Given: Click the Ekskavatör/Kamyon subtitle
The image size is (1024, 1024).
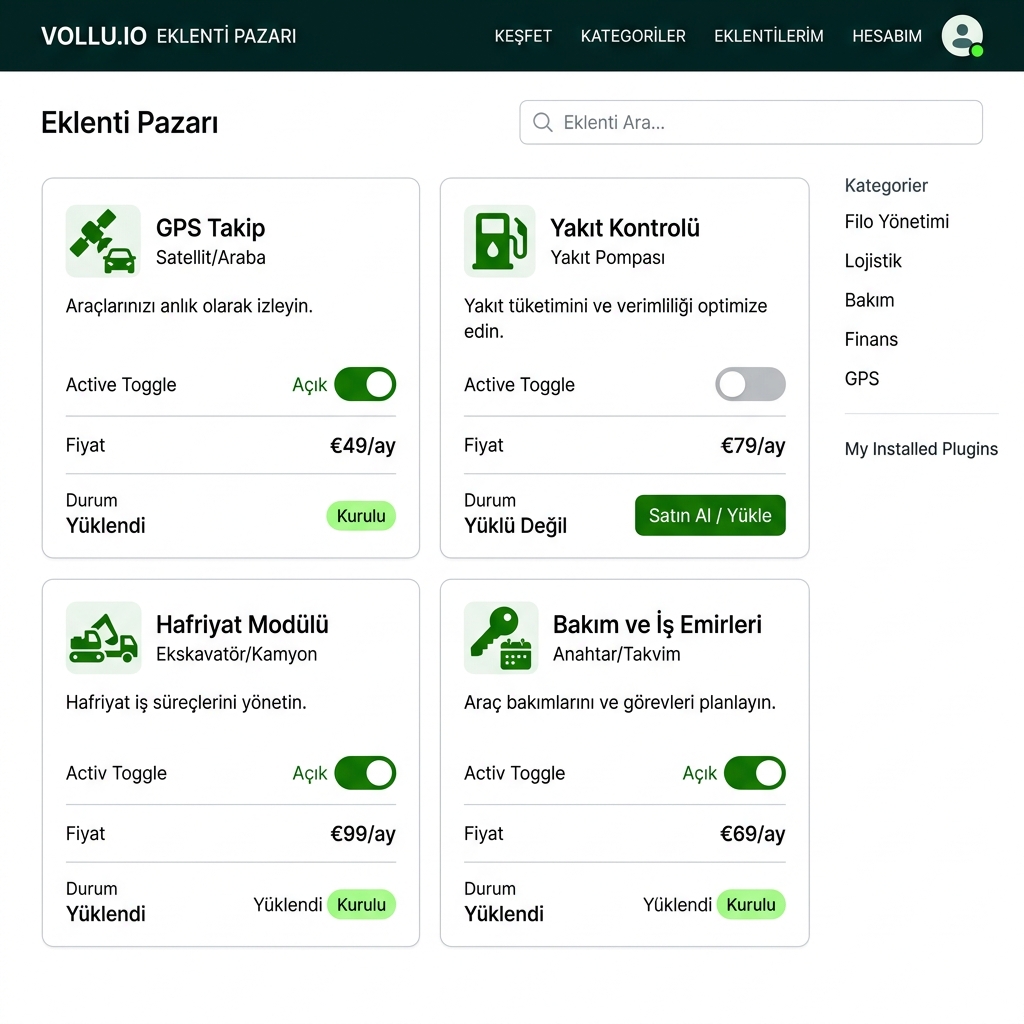Looking at the screenshot, I should click(236, 654).
